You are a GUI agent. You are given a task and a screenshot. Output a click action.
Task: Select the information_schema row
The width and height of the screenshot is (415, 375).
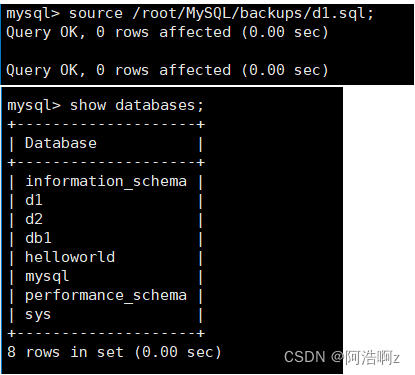point(106,181)
